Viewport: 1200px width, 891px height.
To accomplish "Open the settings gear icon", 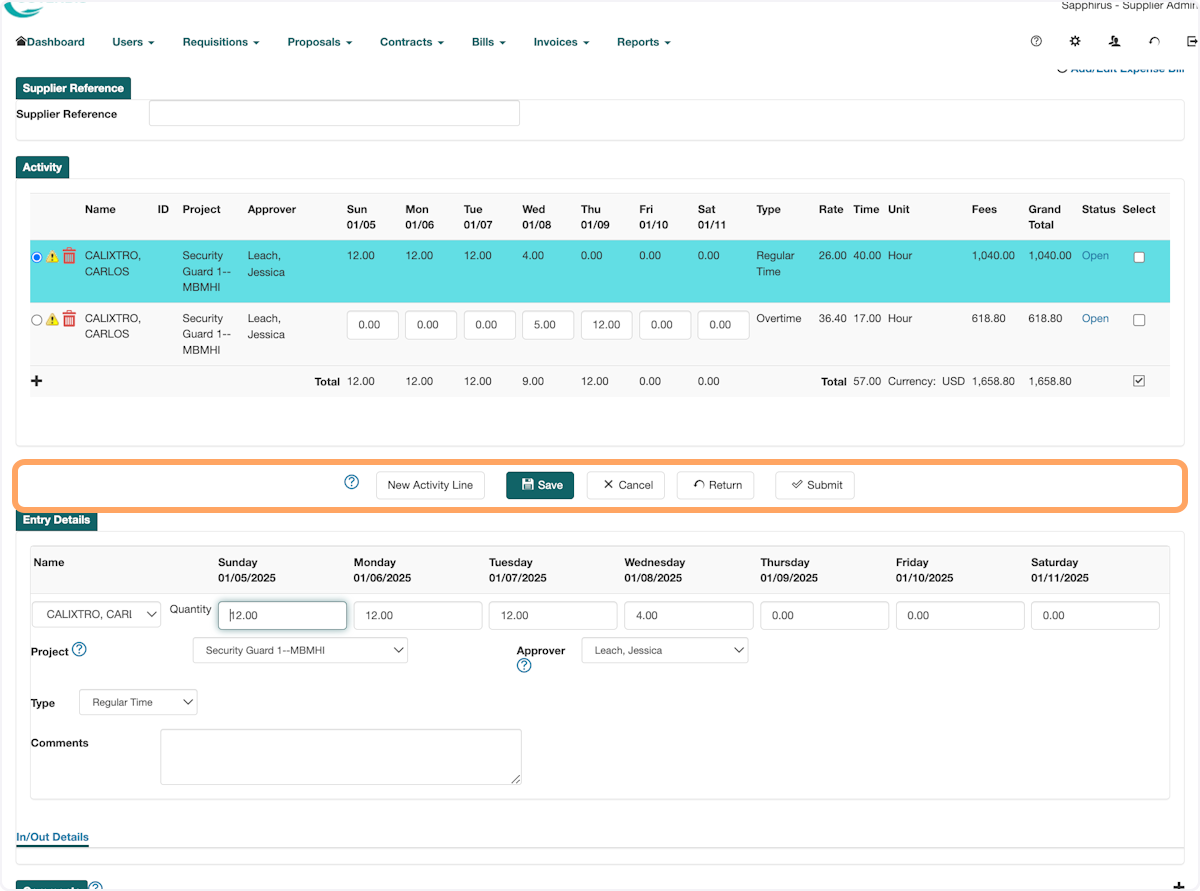I will click(1075, 42).
